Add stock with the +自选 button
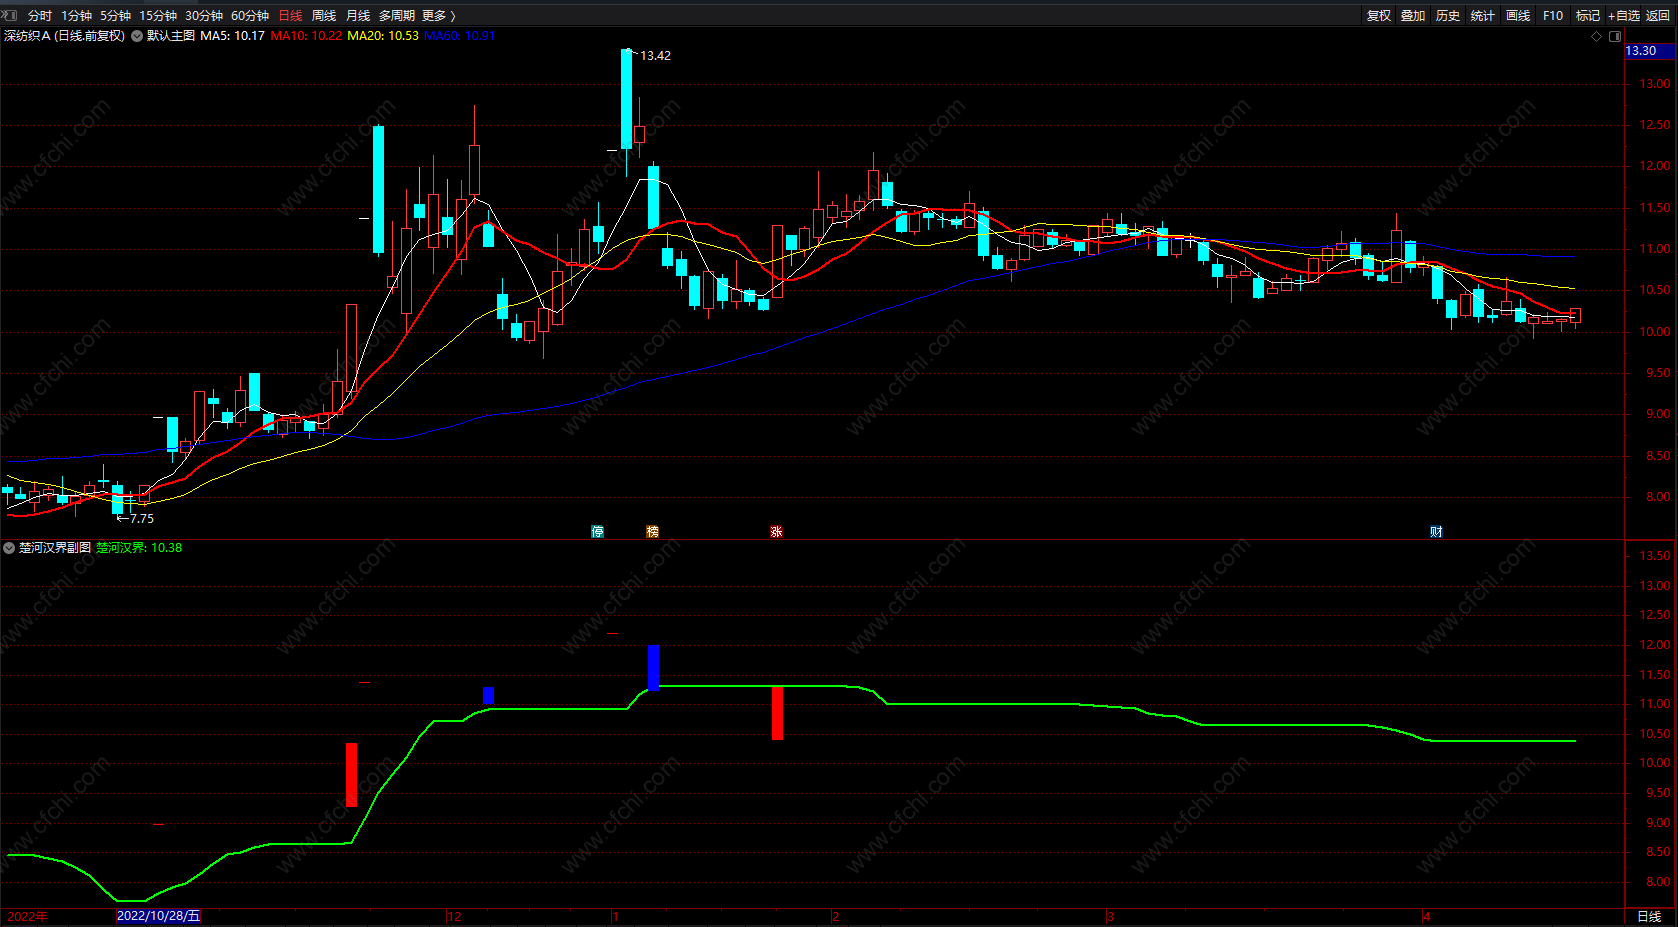This screenshot has width=1678, height=927. pyautogui.click(x=1623, y=15)
